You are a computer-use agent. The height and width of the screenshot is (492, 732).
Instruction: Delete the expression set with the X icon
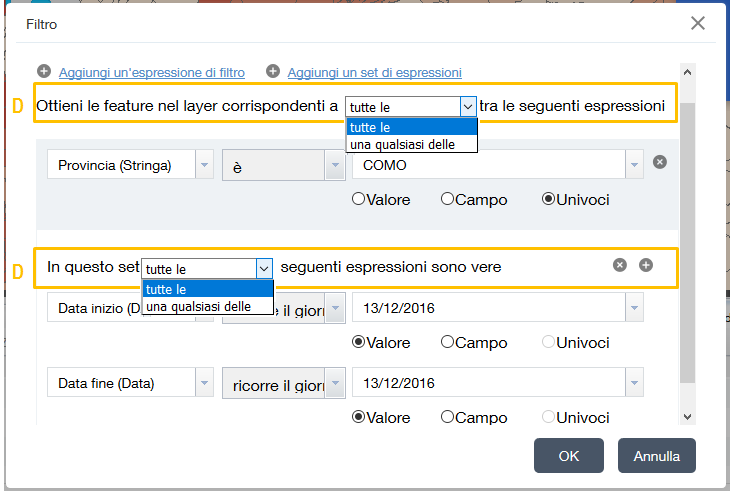(x=620, y=265)
